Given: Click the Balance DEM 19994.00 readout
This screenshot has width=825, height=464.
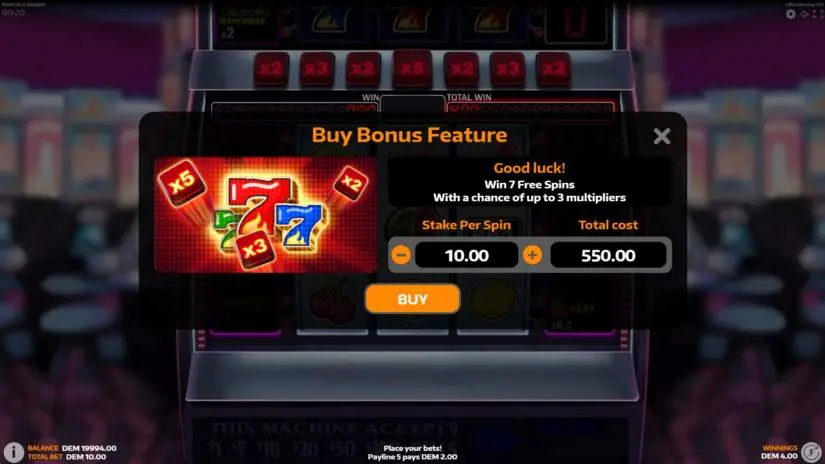Looking at the screenshot, I should point(72,448).
